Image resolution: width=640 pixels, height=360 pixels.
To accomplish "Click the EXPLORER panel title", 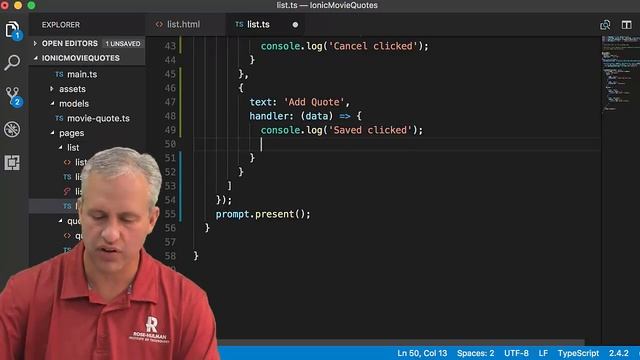I will tap(61, 25).
